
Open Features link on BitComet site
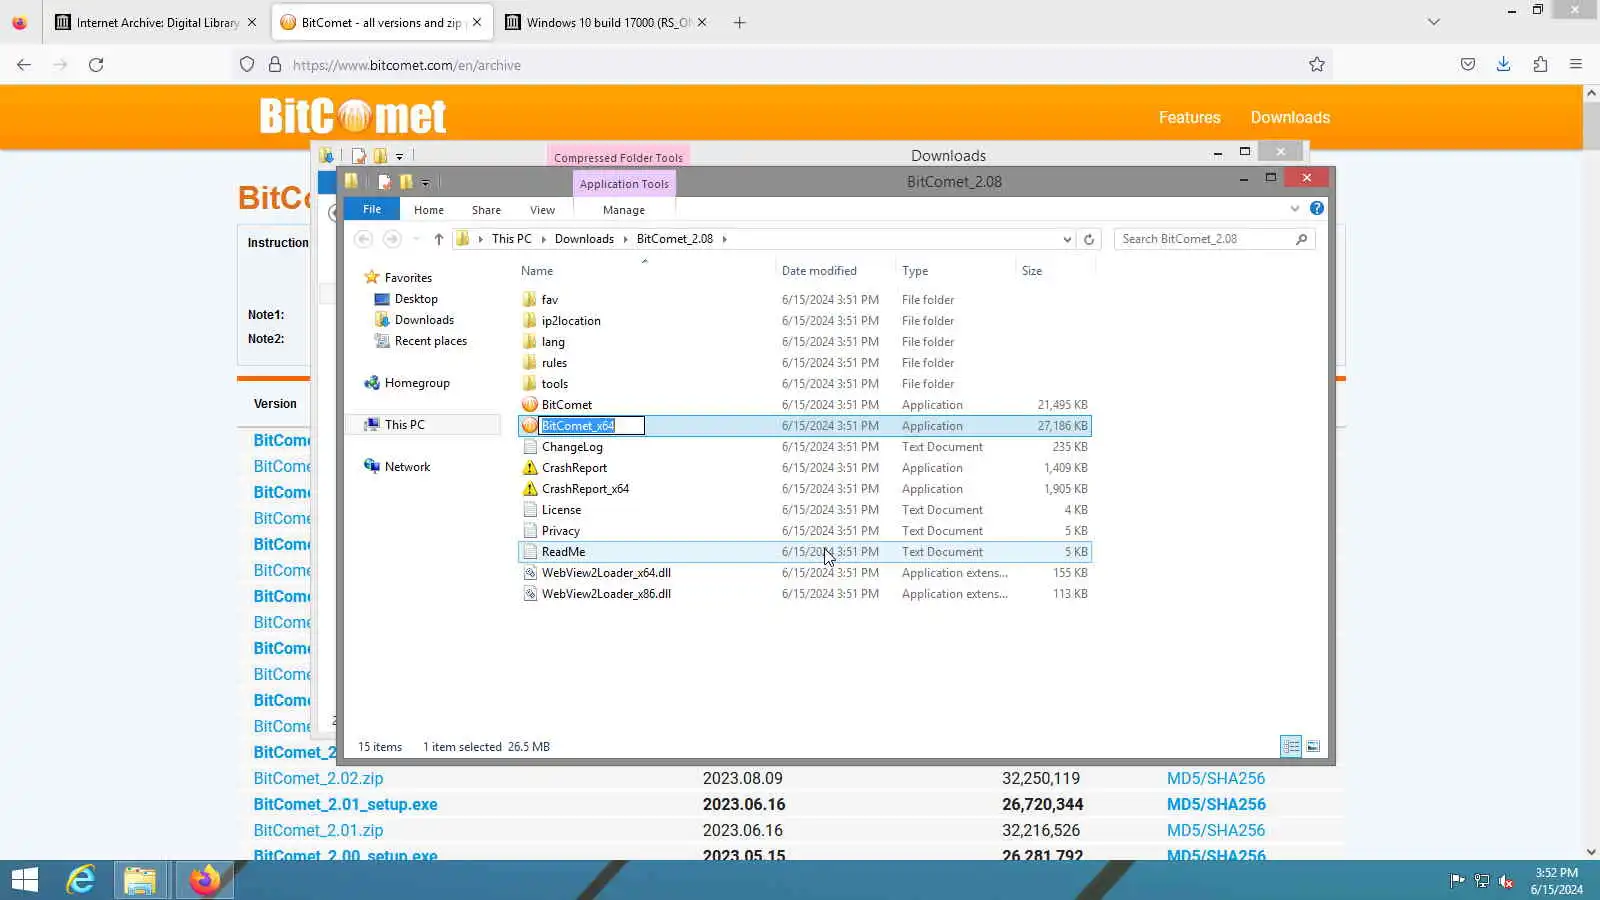[x=1190, y=117]
